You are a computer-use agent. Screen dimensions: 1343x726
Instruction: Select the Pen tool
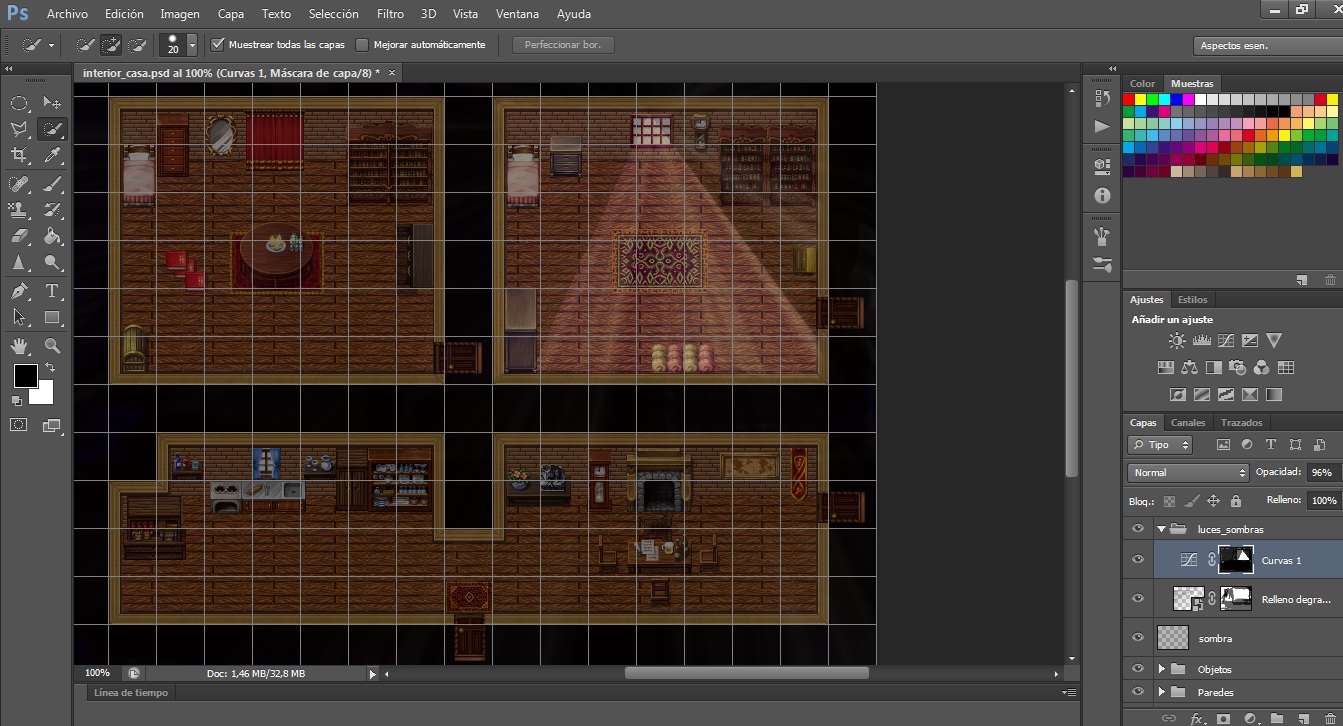point(19,291)
